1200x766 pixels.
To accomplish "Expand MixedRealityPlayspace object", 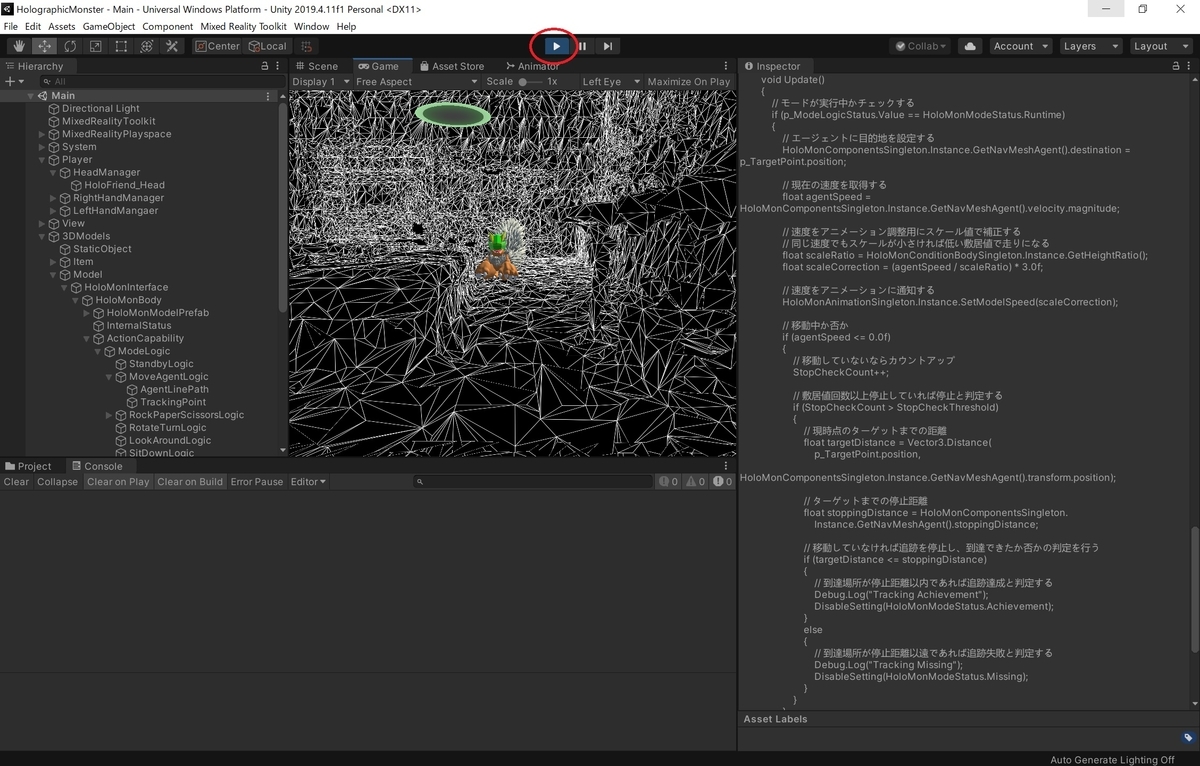I will 42,134.
